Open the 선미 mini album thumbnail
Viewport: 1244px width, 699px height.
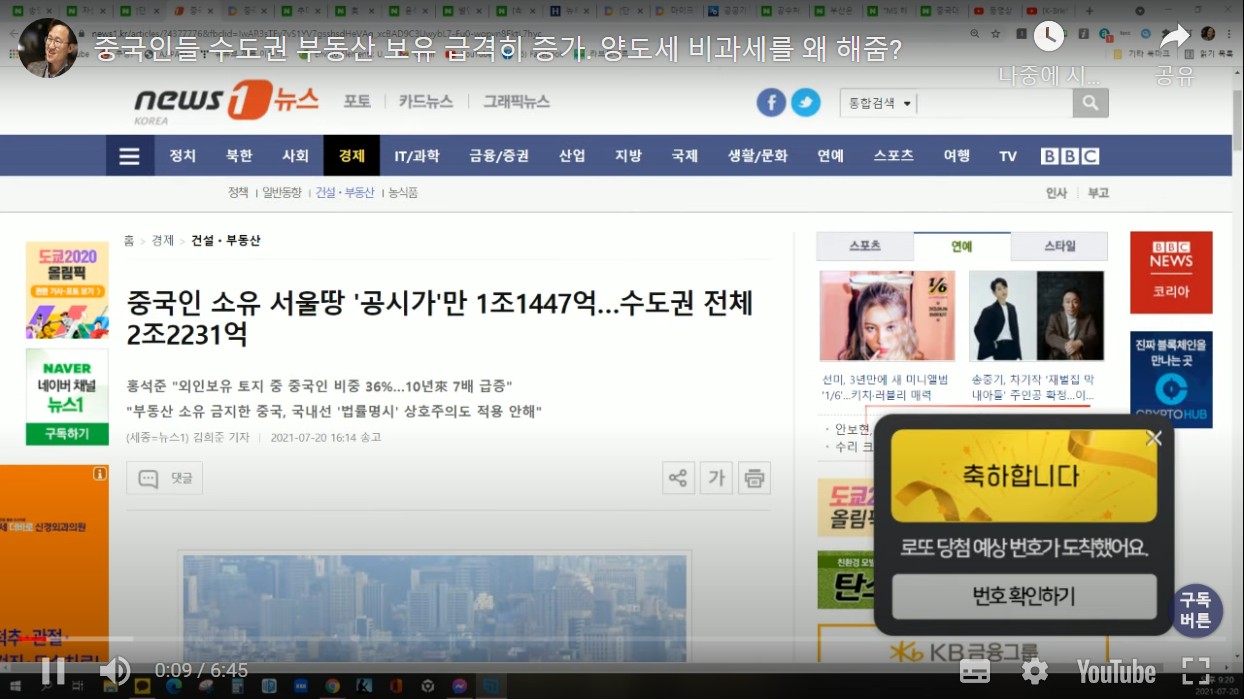pyautogui.click(x=887, y=316)
